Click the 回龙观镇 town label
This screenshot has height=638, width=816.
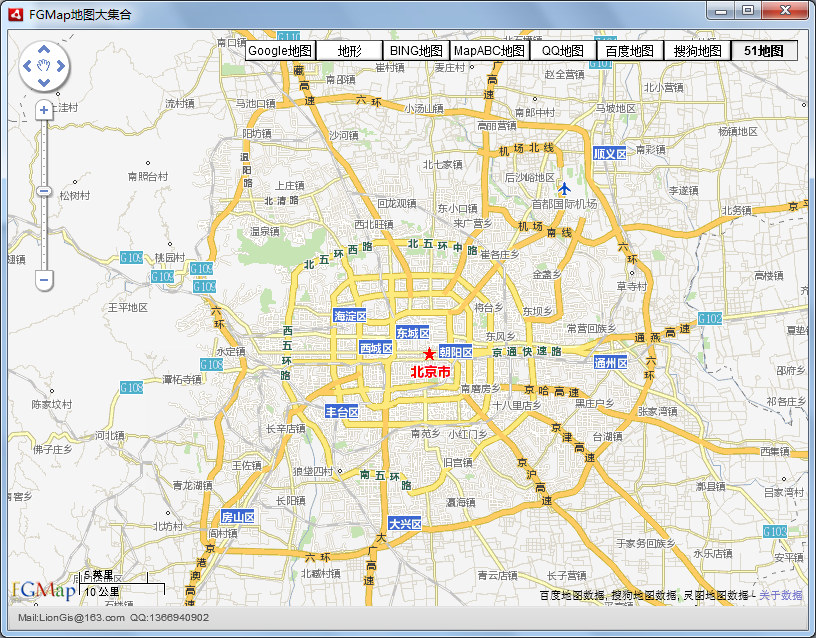tap(397, 203)
